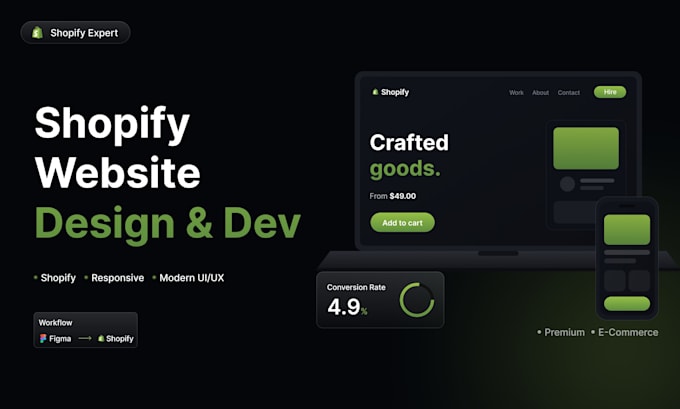Click the Shopify bag icon in Workflow
680x409 pixels.
101,338
